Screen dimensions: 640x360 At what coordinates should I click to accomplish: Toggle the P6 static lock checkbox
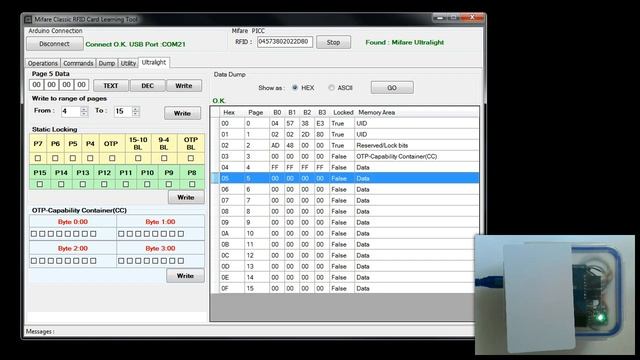[x=55, y=158]
